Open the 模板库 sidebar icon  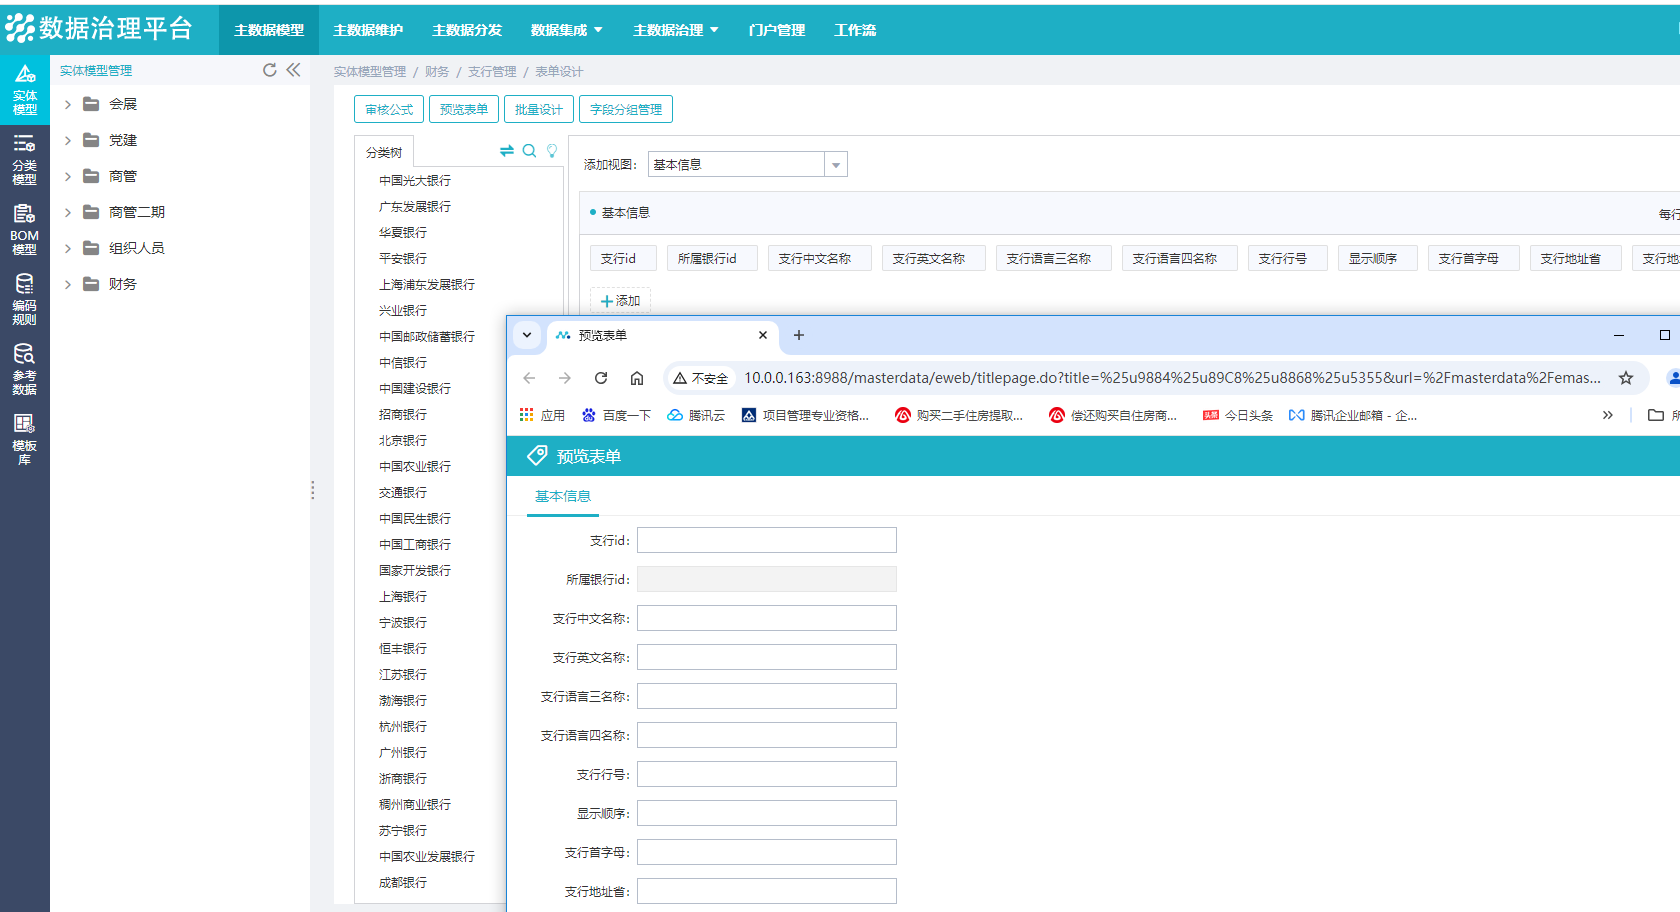point(24,439)
